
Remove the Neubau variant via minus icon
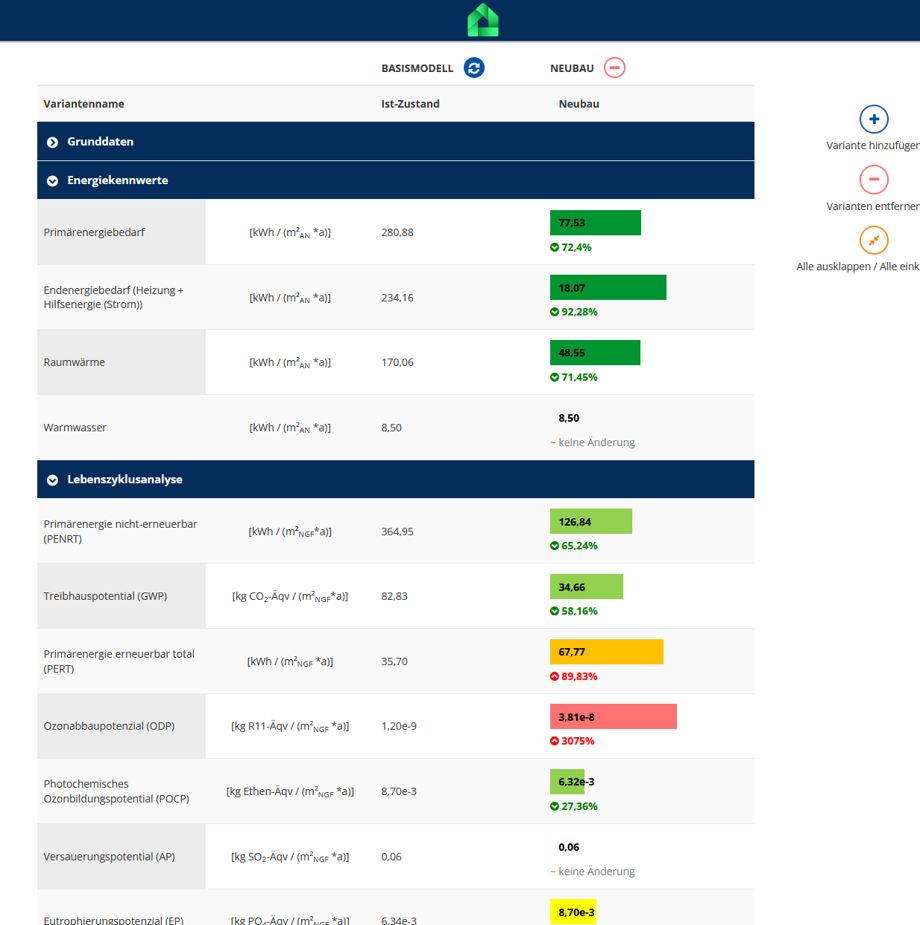pos(615,68)
